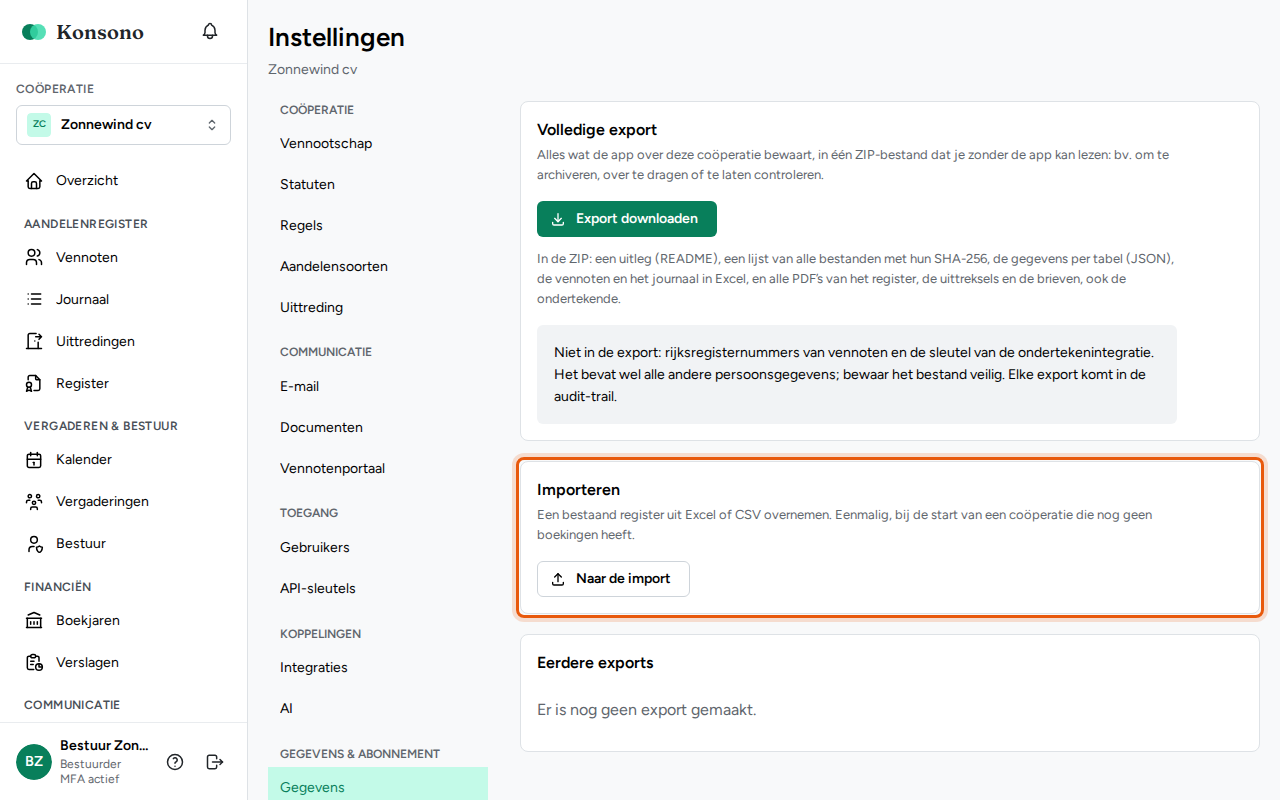
Task: Open Vergaderingen from sidebar
Action: click(x=124, y=502)
